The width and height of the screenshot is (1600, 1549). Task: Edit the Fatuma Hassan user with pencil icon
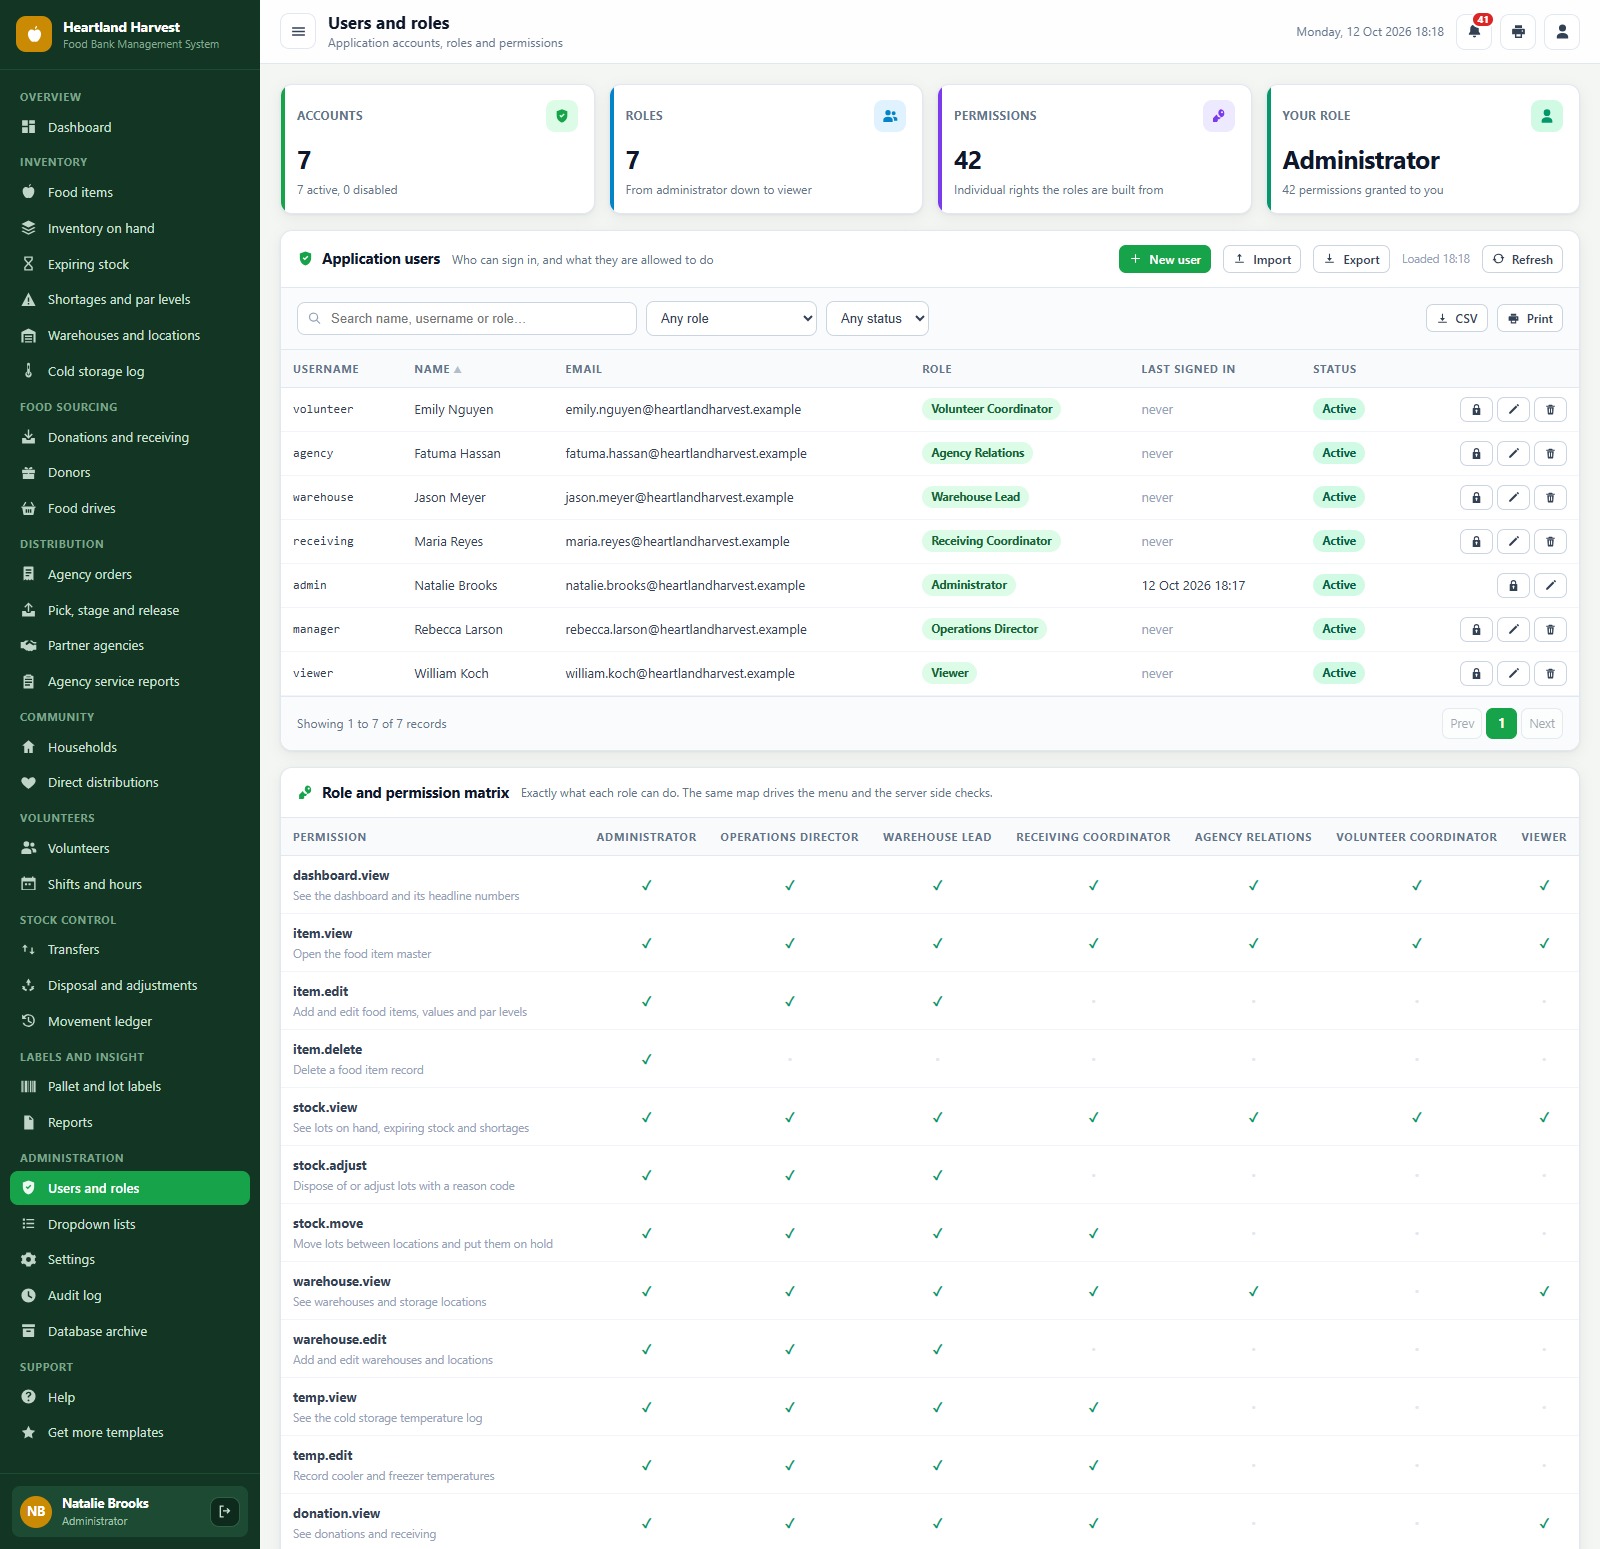tap(1513, 453)
